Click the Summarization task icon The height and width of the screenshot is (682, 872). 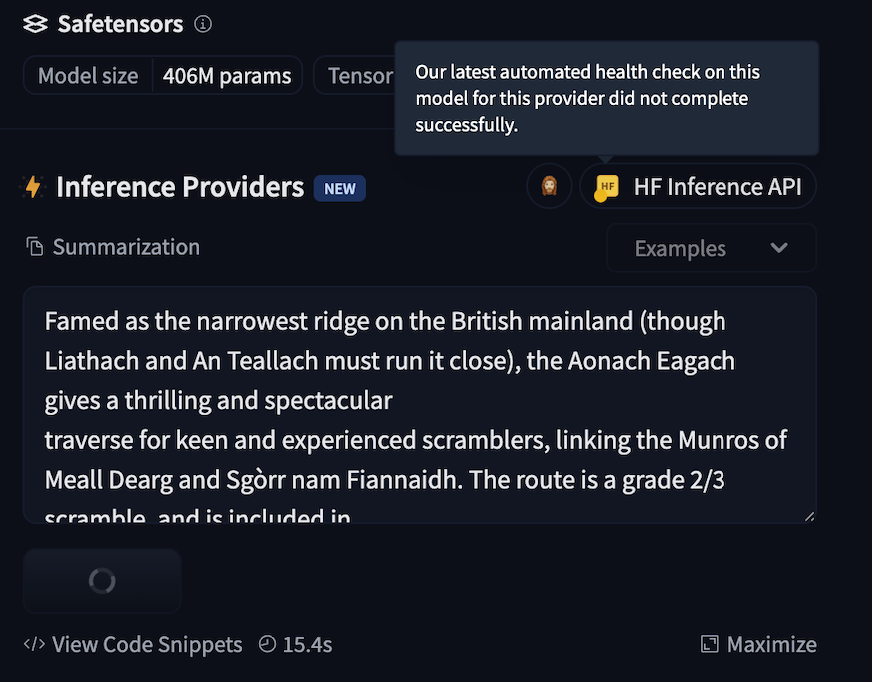coord(35,247)
